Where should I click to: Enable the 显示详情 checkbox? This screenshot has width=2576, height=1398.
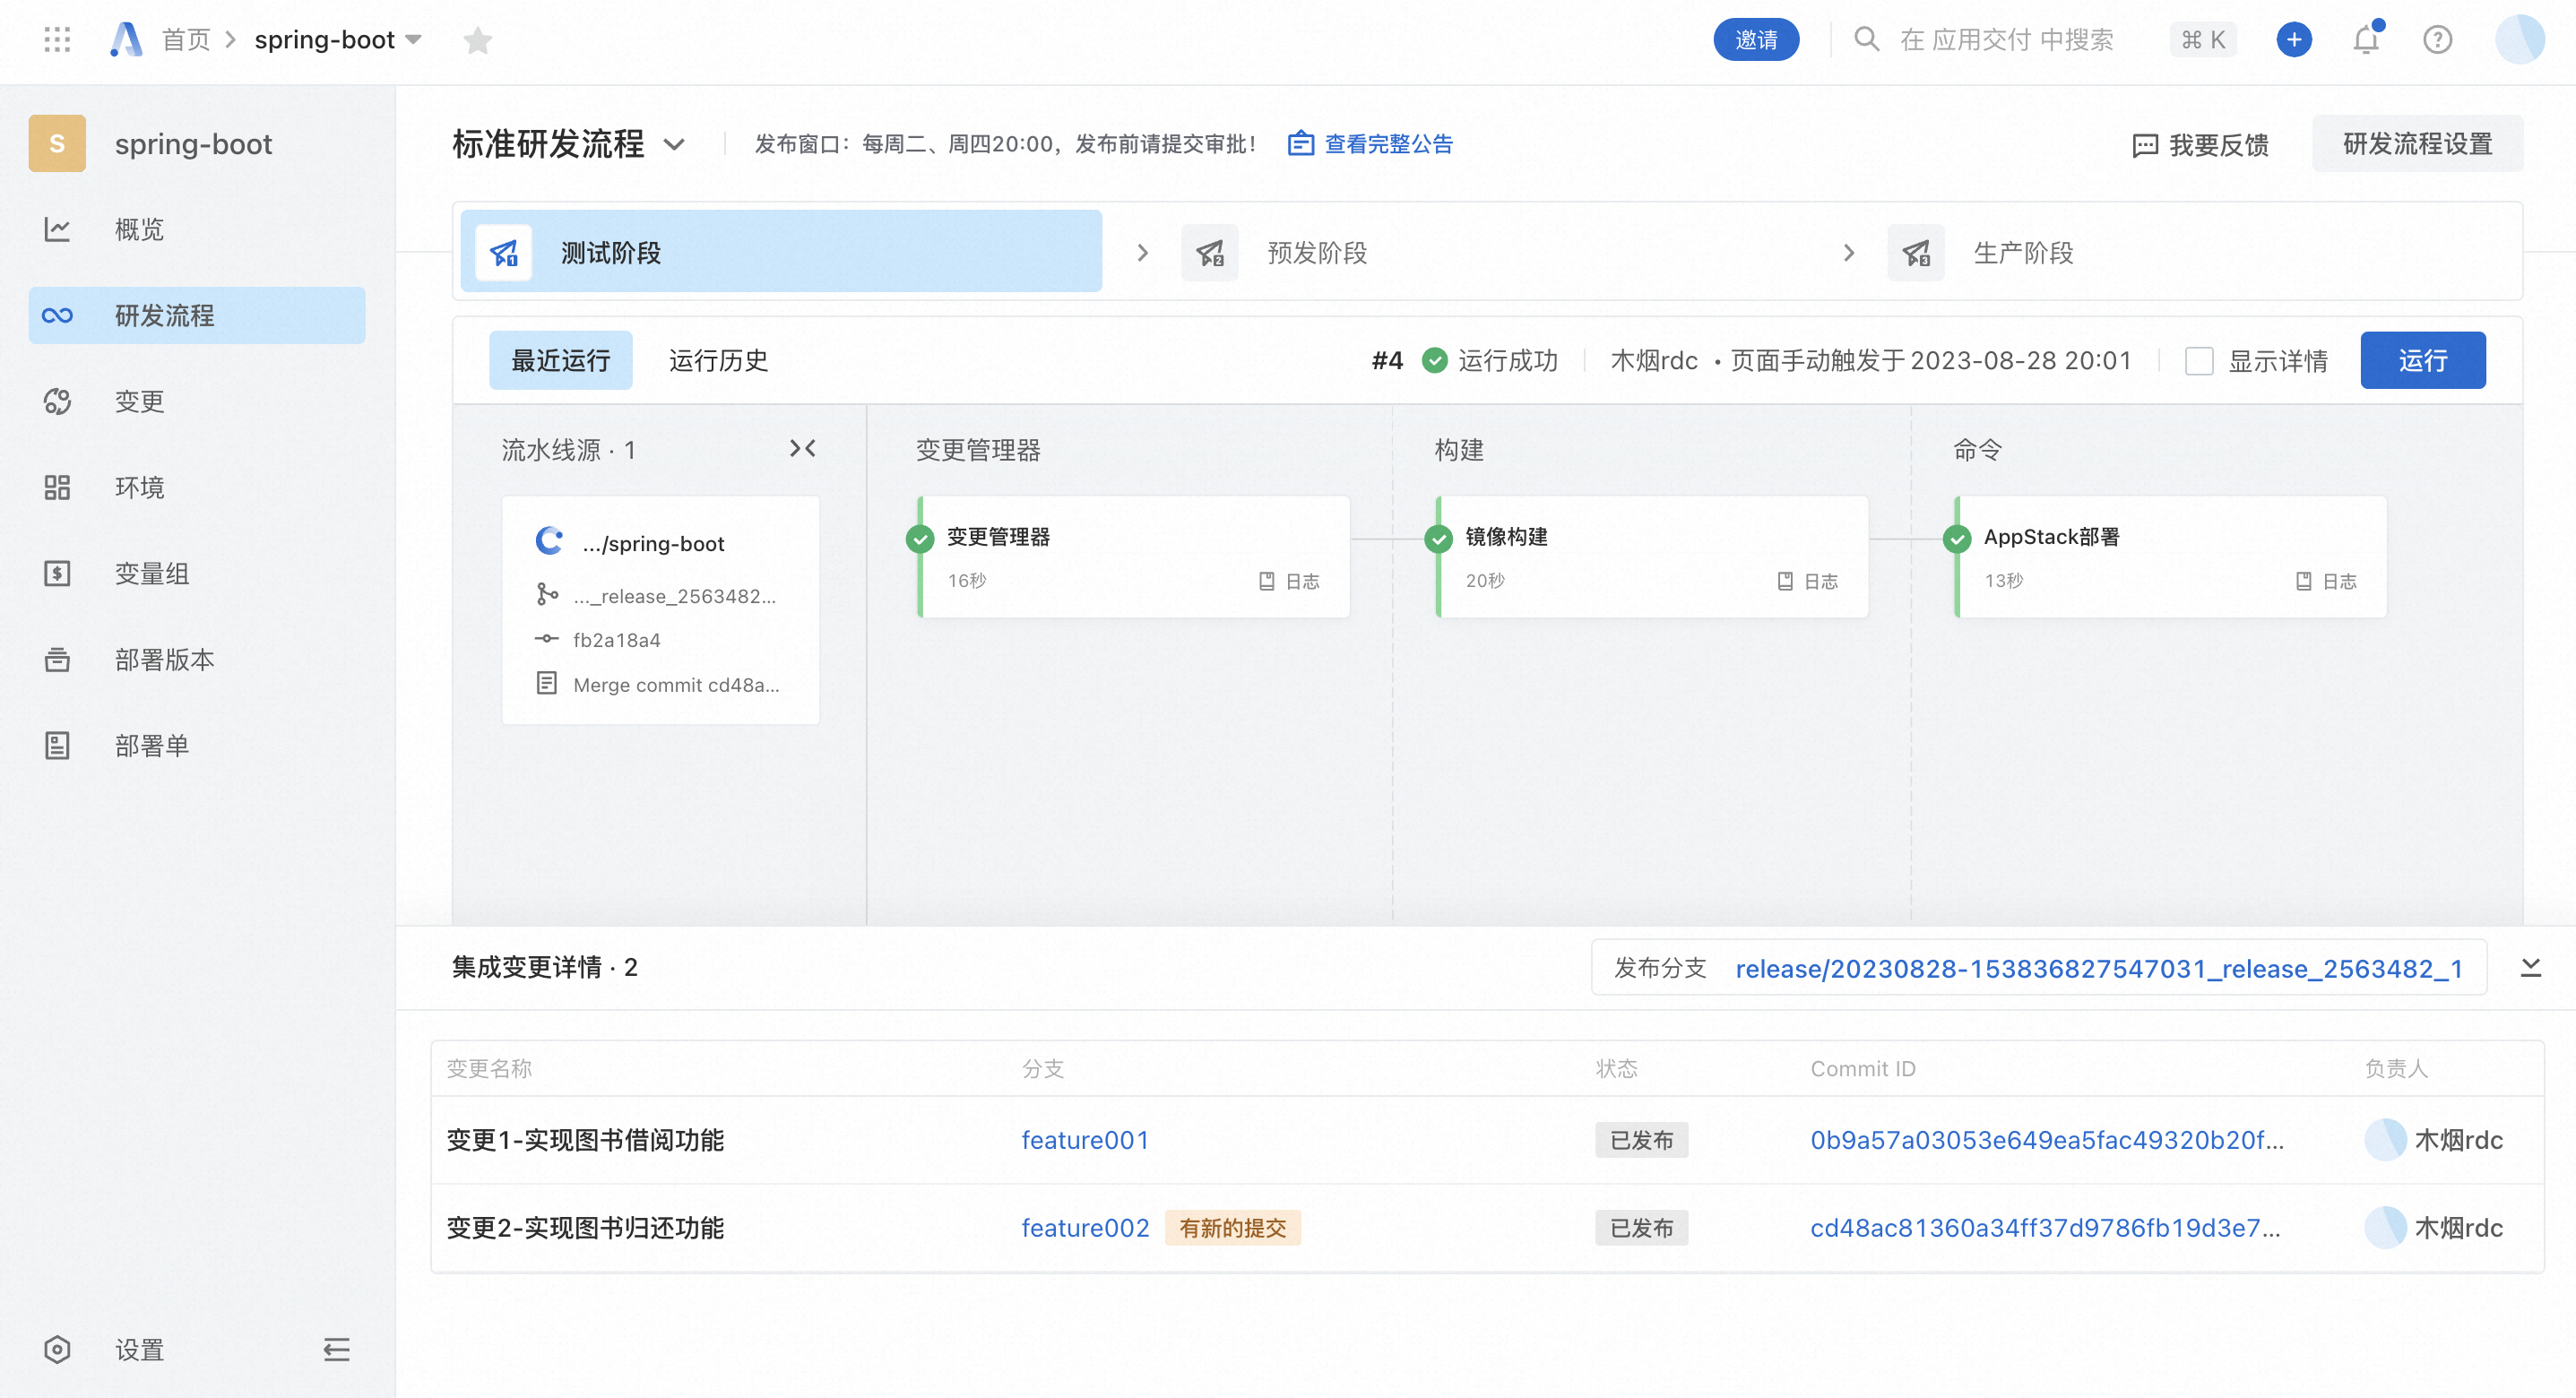[x=2199, y=361]
